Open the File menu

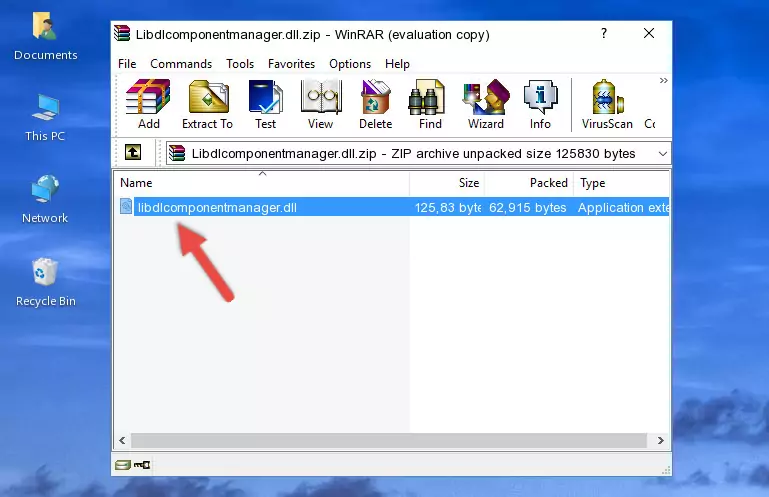point(127,64)
